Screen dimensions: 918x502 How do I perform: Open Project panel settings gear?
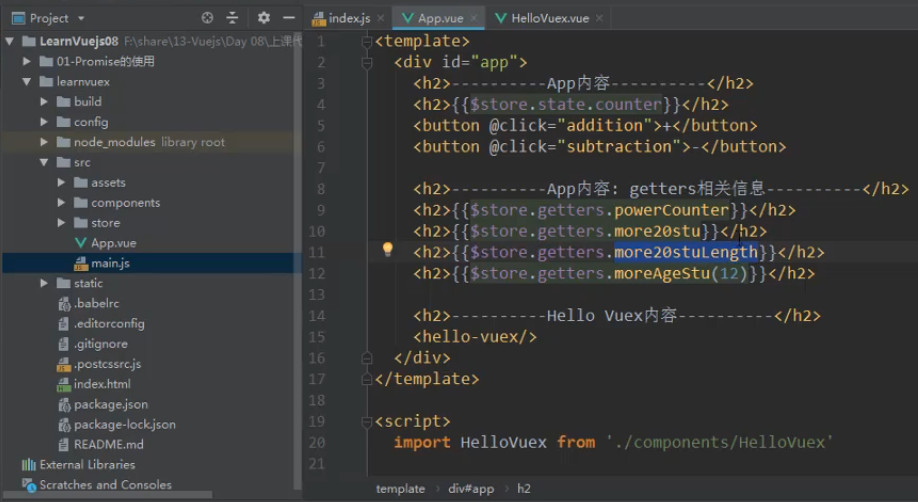pos(264,18)
